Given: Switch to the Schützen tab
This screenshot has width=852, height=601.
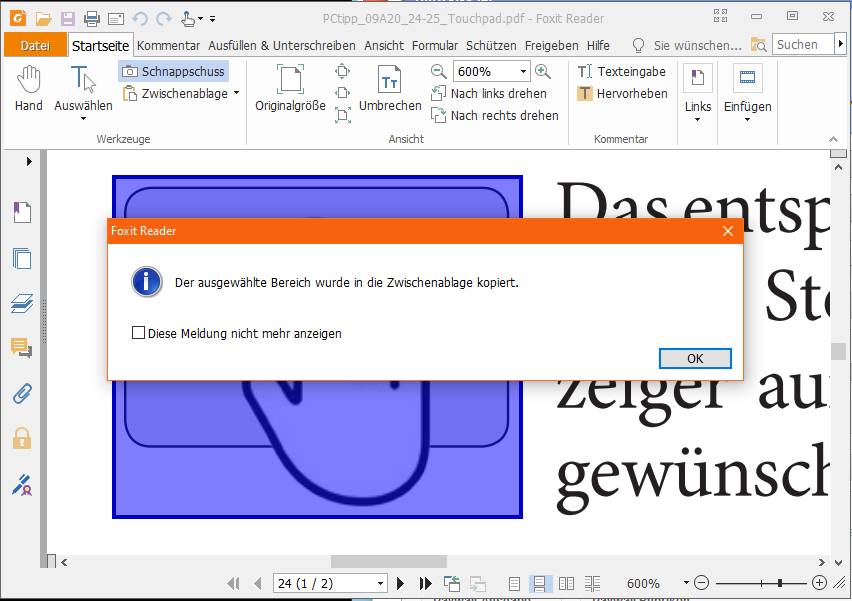Looking at the screenshot, I should click(x=491, y=46).
